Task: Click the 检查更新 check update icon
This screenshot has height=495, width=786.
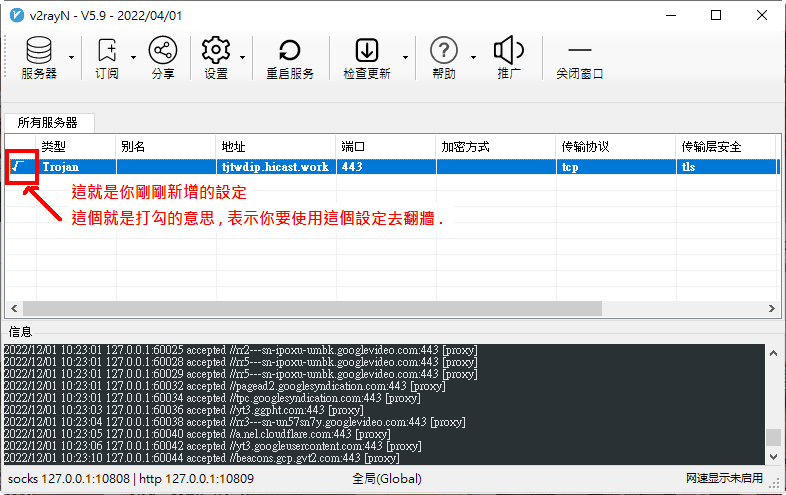Action: click(367, 51)
